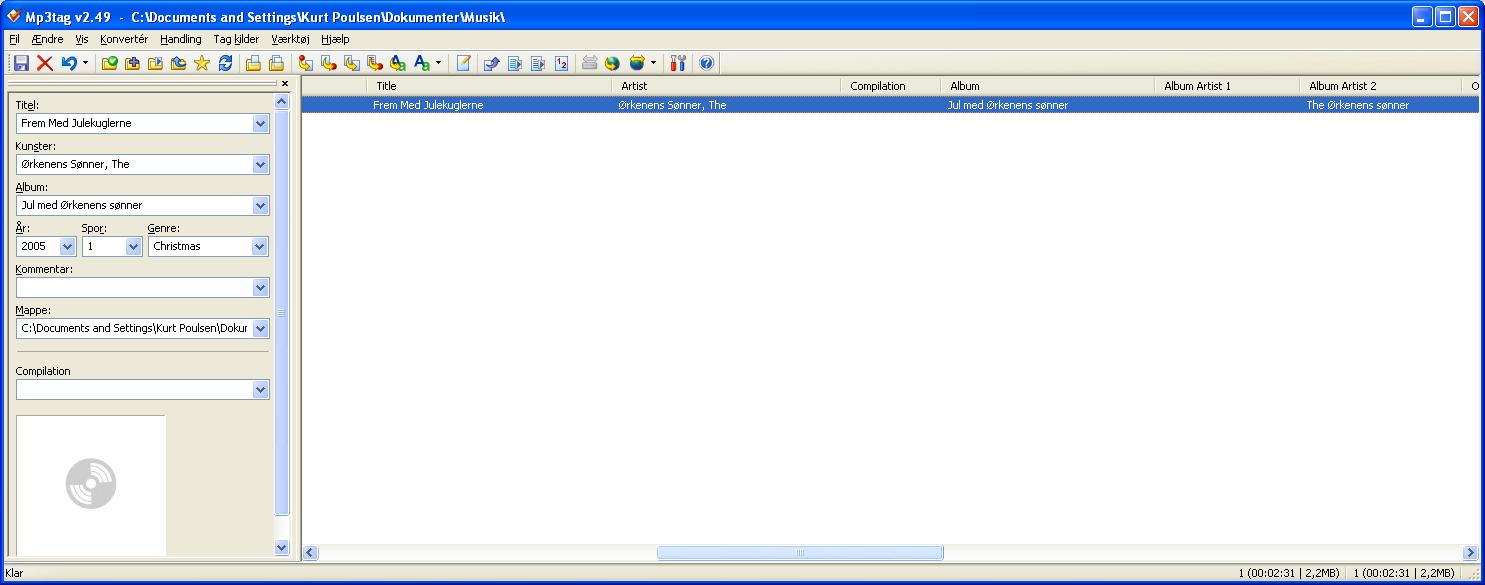
Task: Expand the Titel dropdown list
Action: point(261,124)
